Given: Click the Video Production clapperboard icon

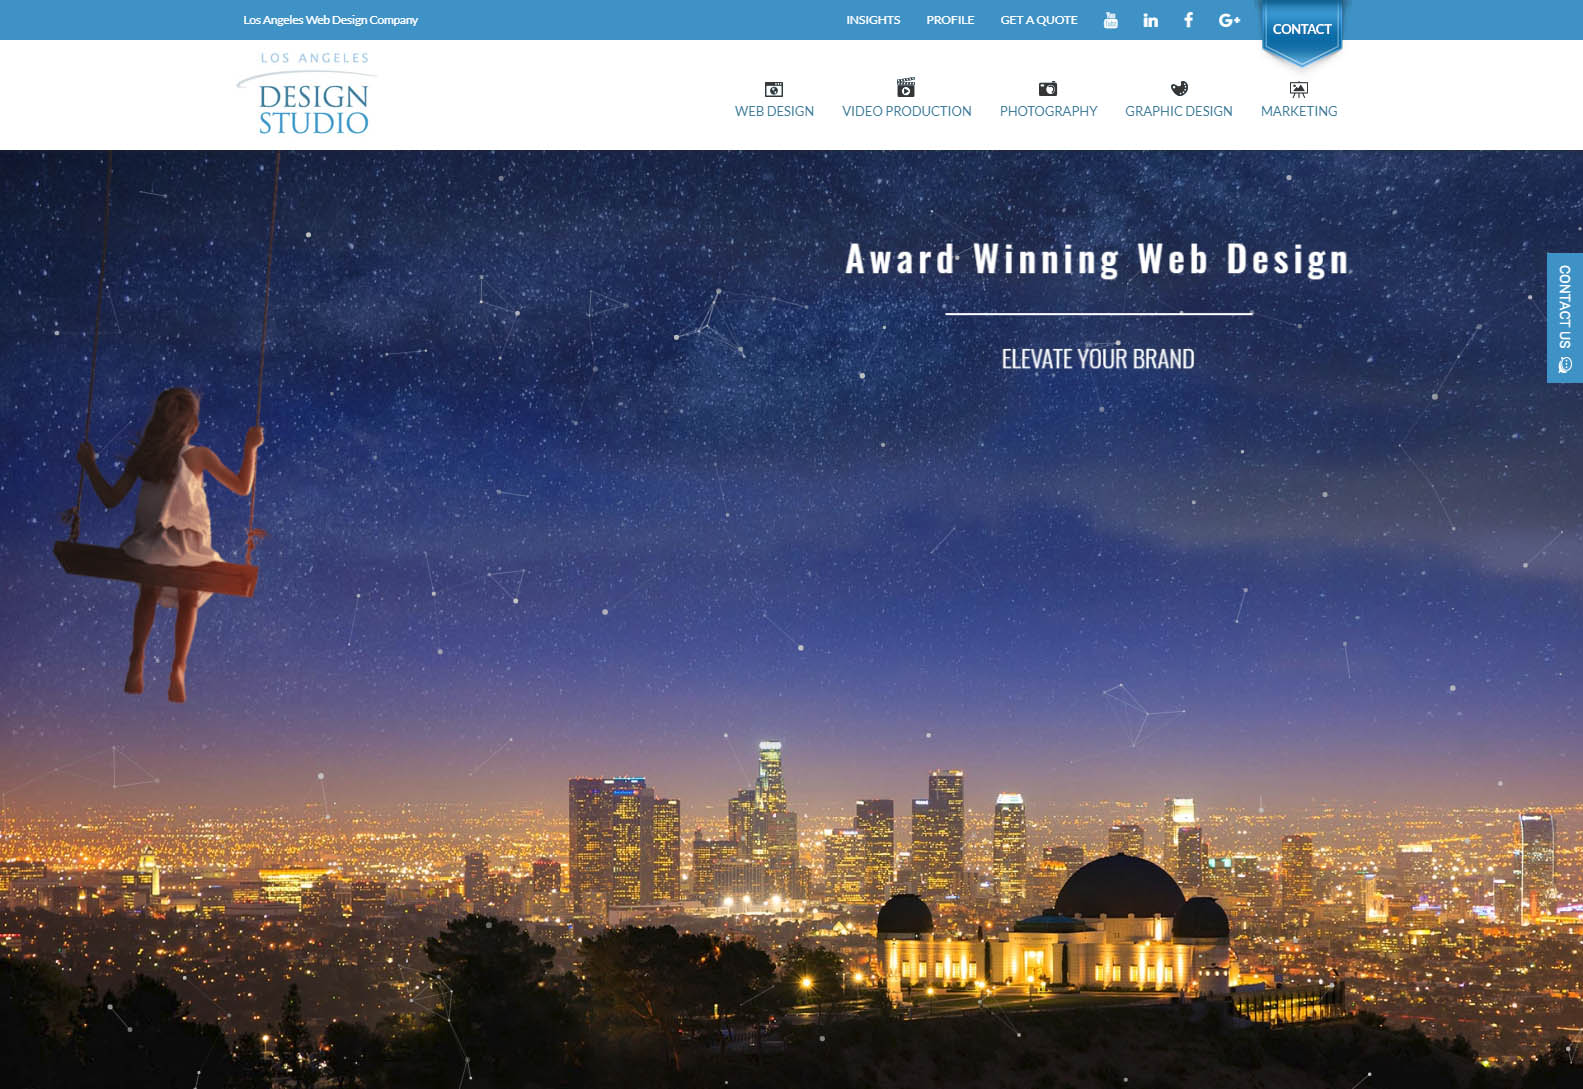Looking at the screenshot, I should coord(906,87).
